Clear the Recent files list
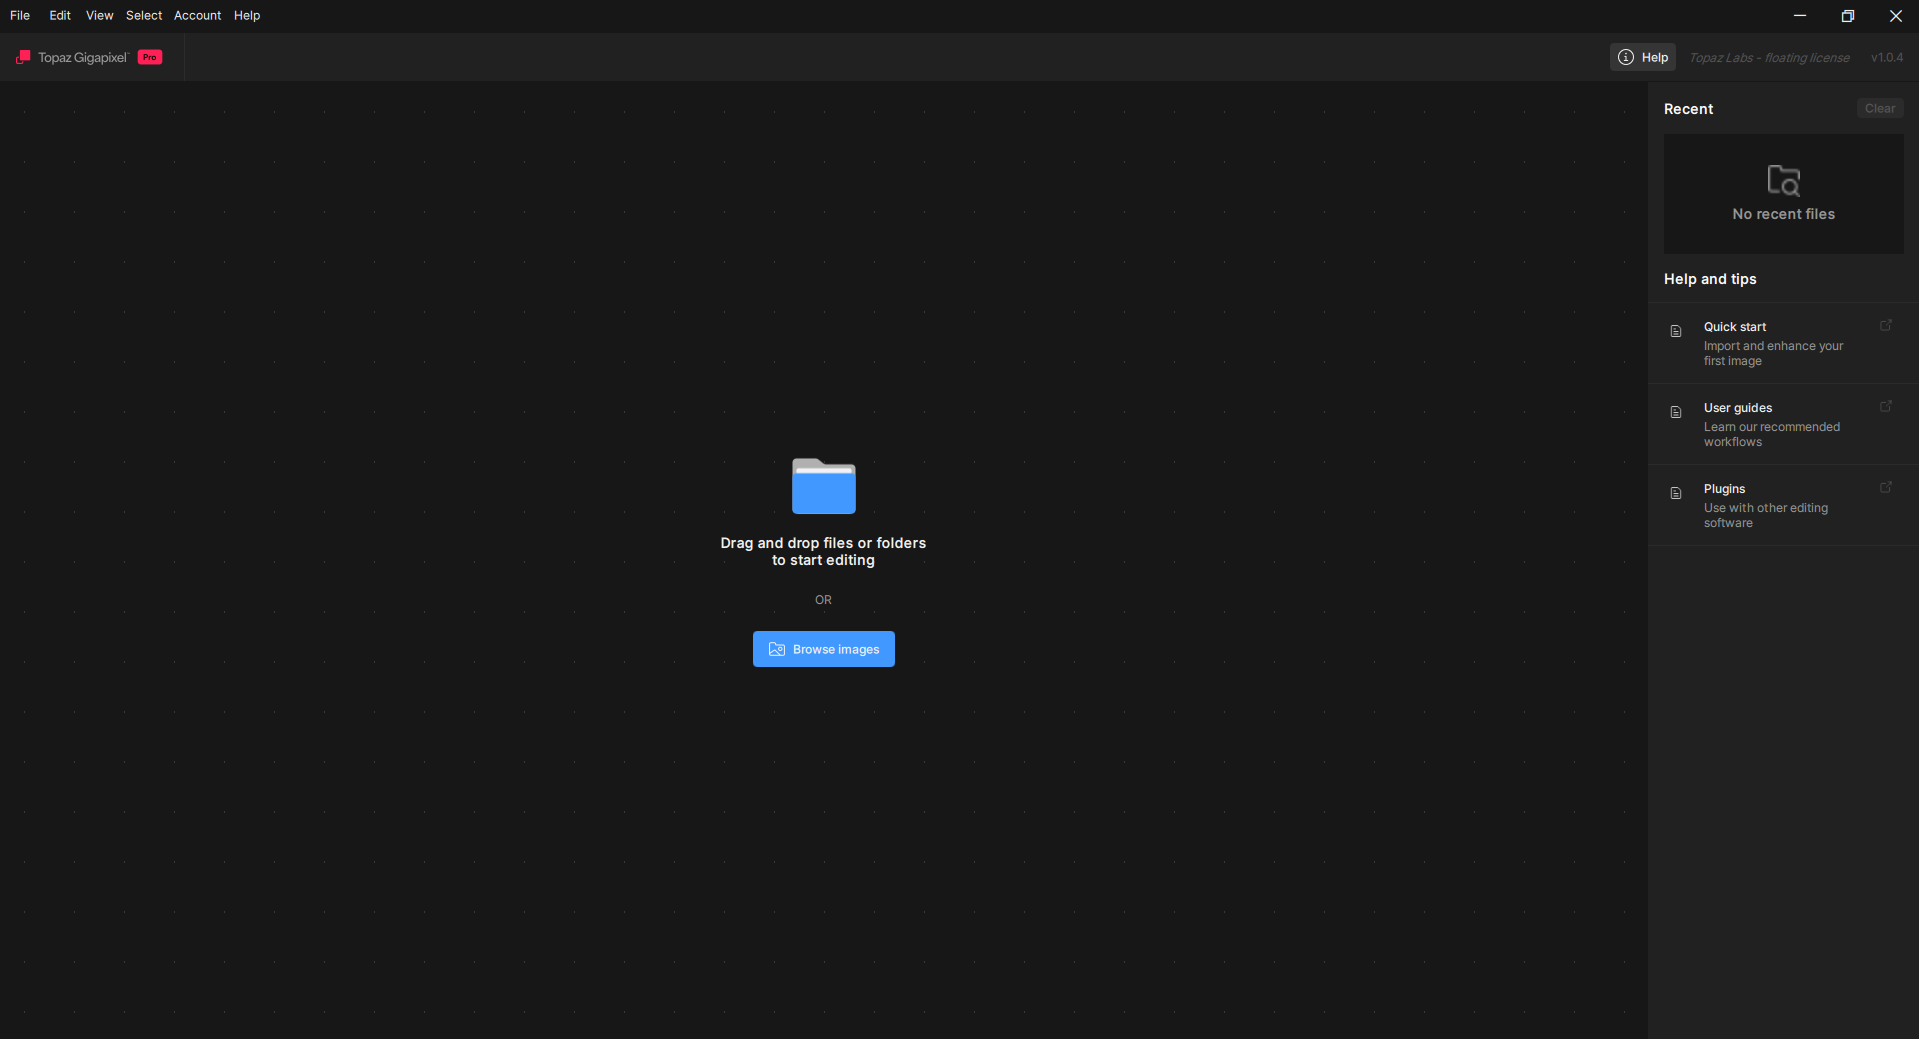The image size is (1919, 1039). (x=1879, y=108)
